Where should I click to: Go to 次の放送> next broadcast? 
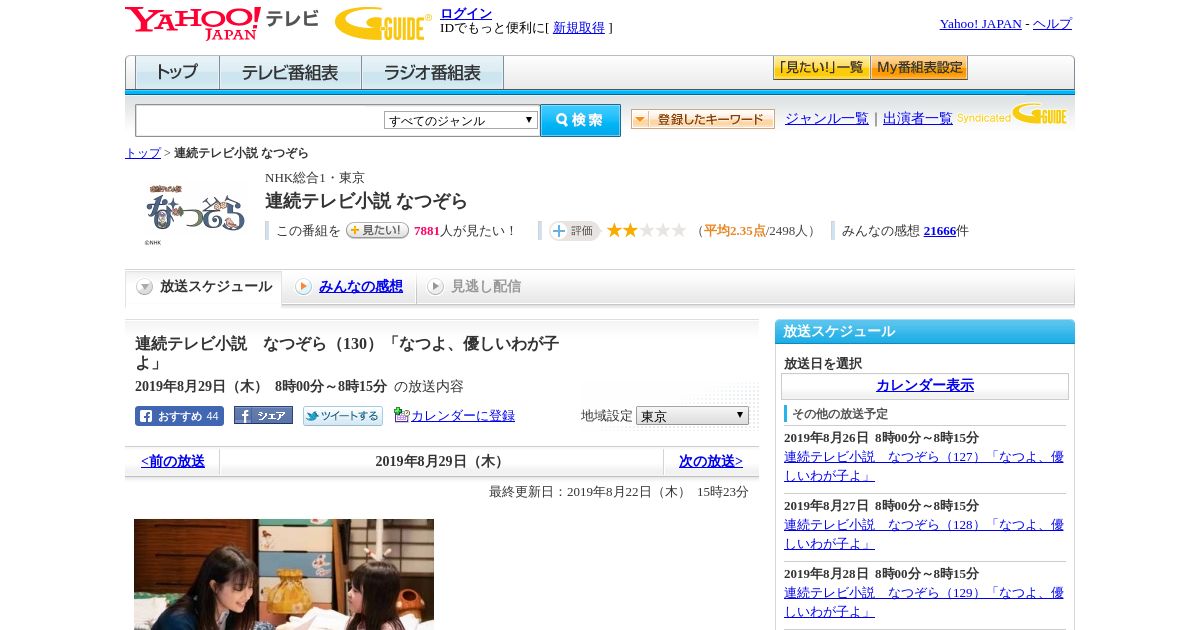[711, 462]
